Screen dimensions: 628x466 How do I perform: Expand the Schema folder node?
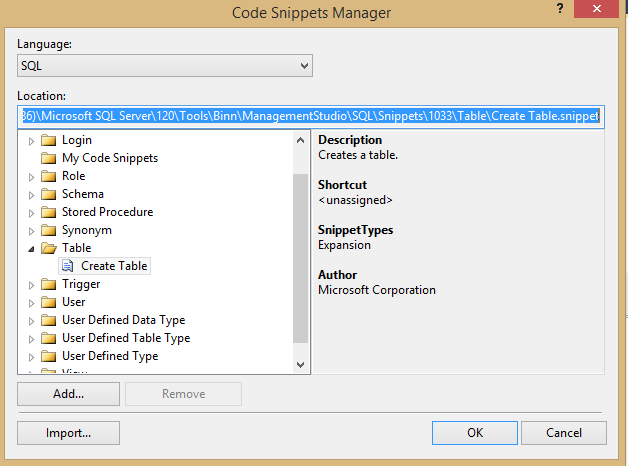[x=31, y=195]
